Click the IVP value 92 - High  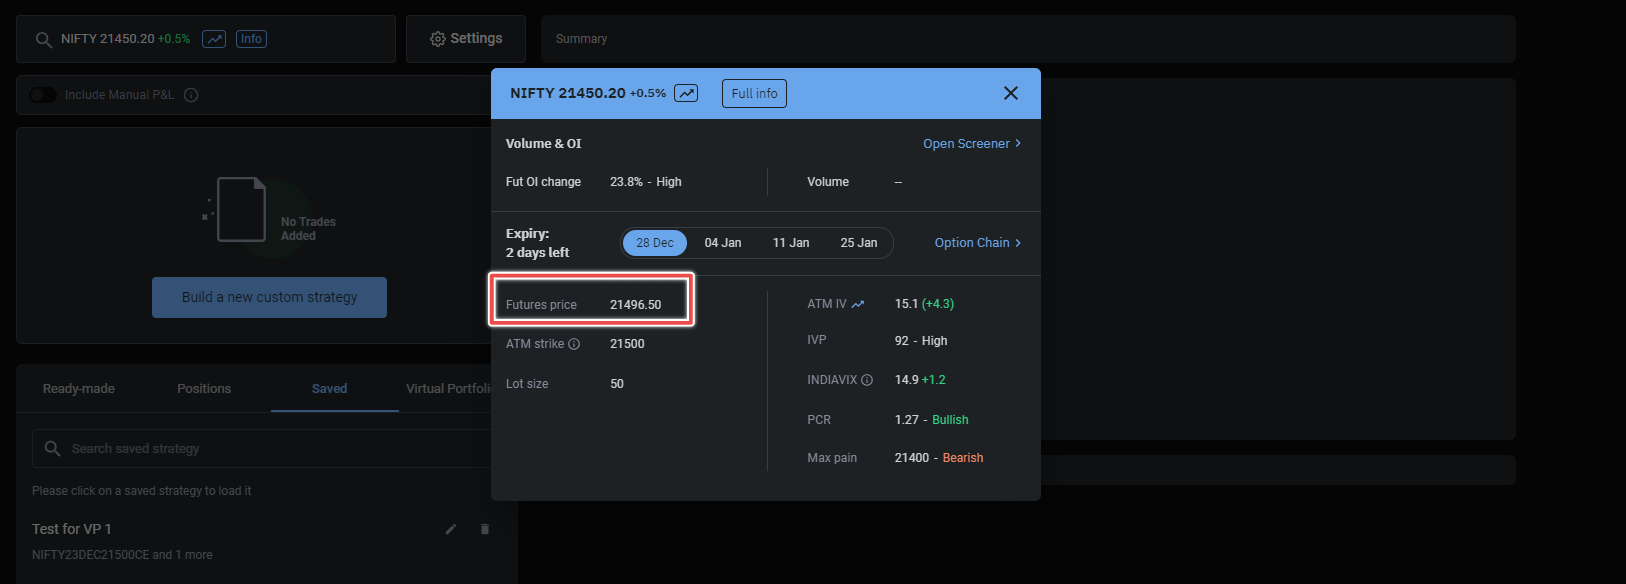921,341
